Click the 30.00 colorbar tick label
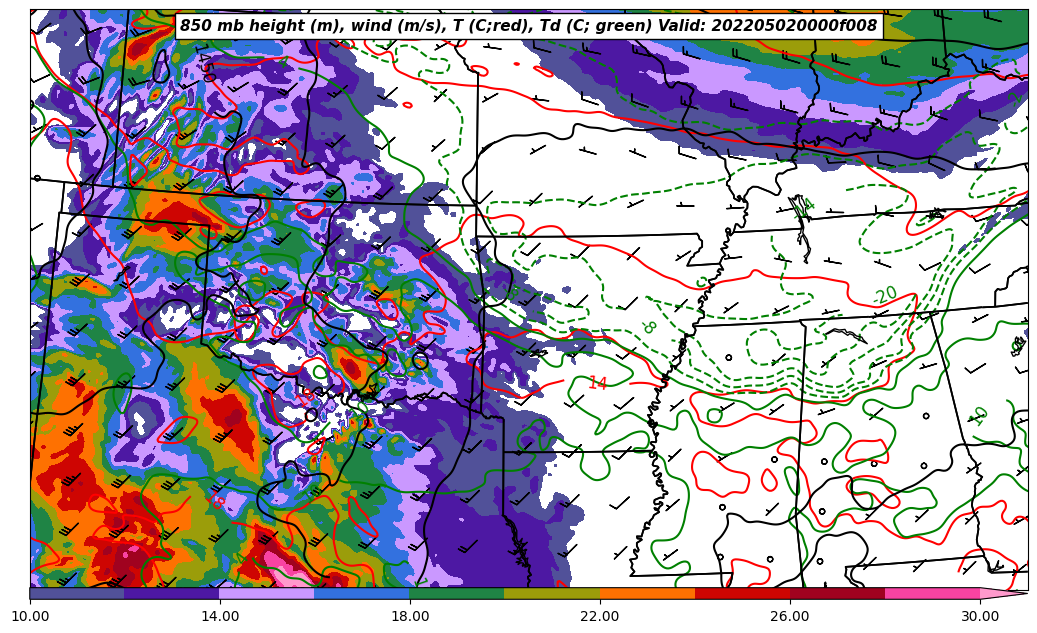The width and height of the screenshot is (1037, 633). [x=980, y=616]
